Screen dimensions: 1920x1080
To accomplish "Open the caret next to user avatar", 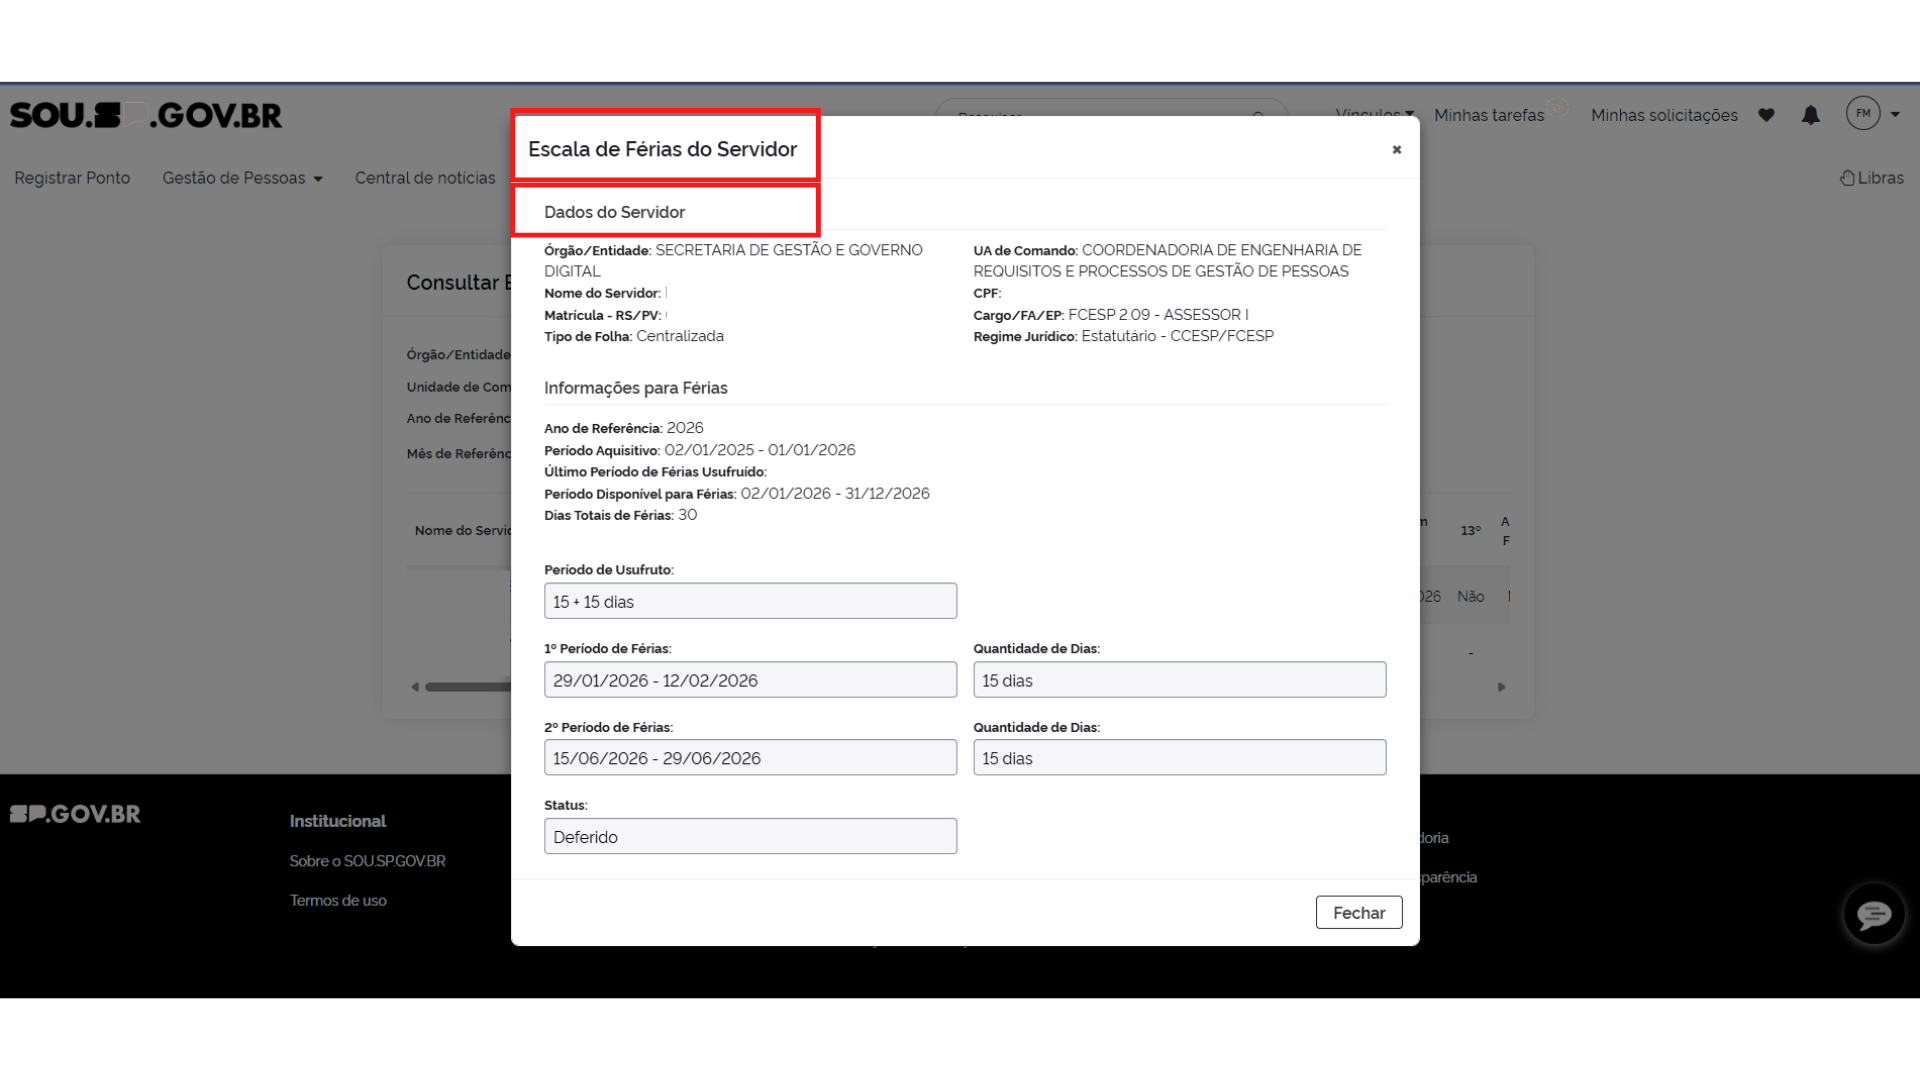I will (1895, 115).
